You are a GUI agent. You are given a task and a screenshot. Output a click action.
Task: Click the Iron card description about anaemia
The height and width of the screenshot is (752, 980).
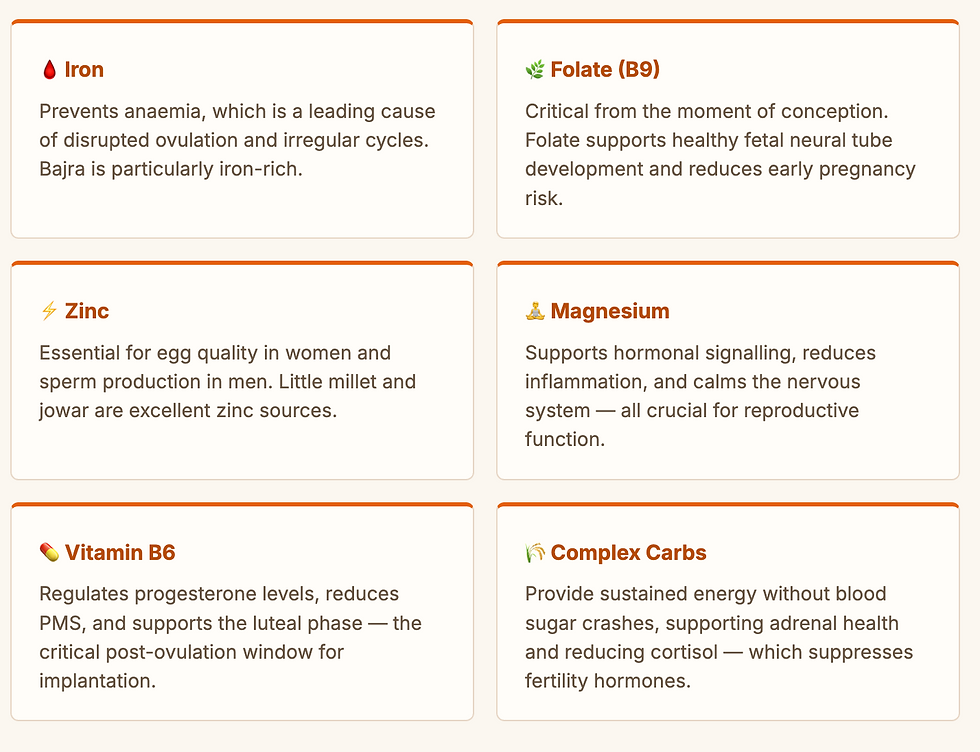click(237, 140)
